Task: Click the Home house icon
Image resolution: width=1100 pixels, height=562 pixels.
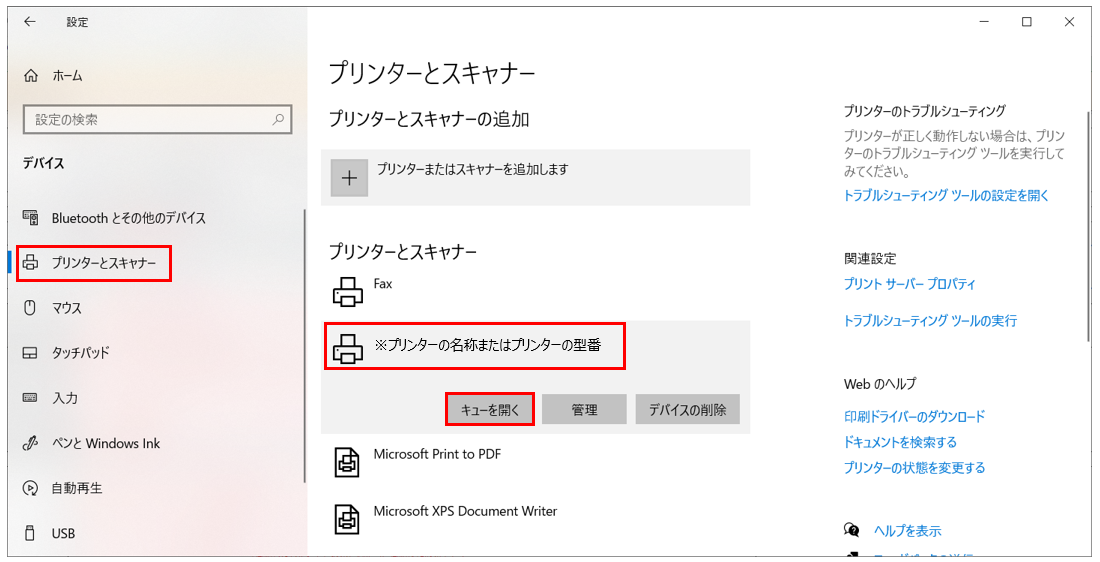Action: click(x=31, y=76)
